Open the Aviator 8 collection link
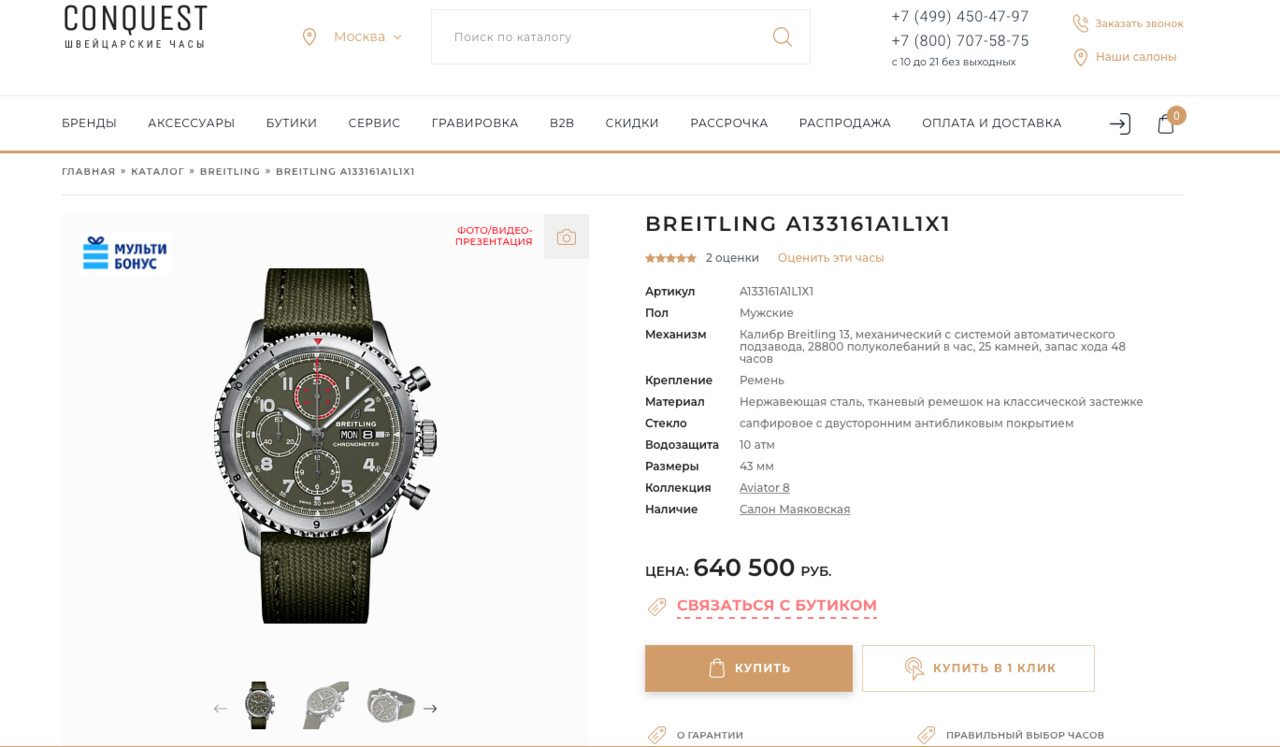Viewport: 1280px width, 747px height. tap(764, 488)
